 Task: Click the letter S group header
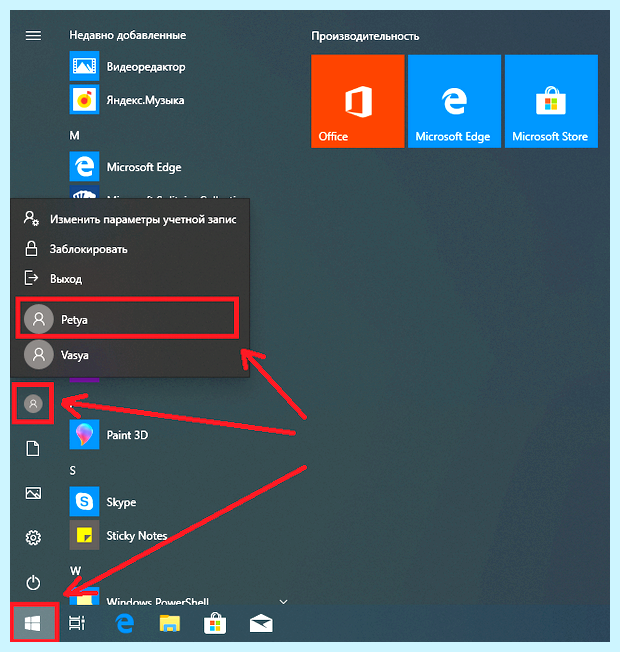(73, 470)
